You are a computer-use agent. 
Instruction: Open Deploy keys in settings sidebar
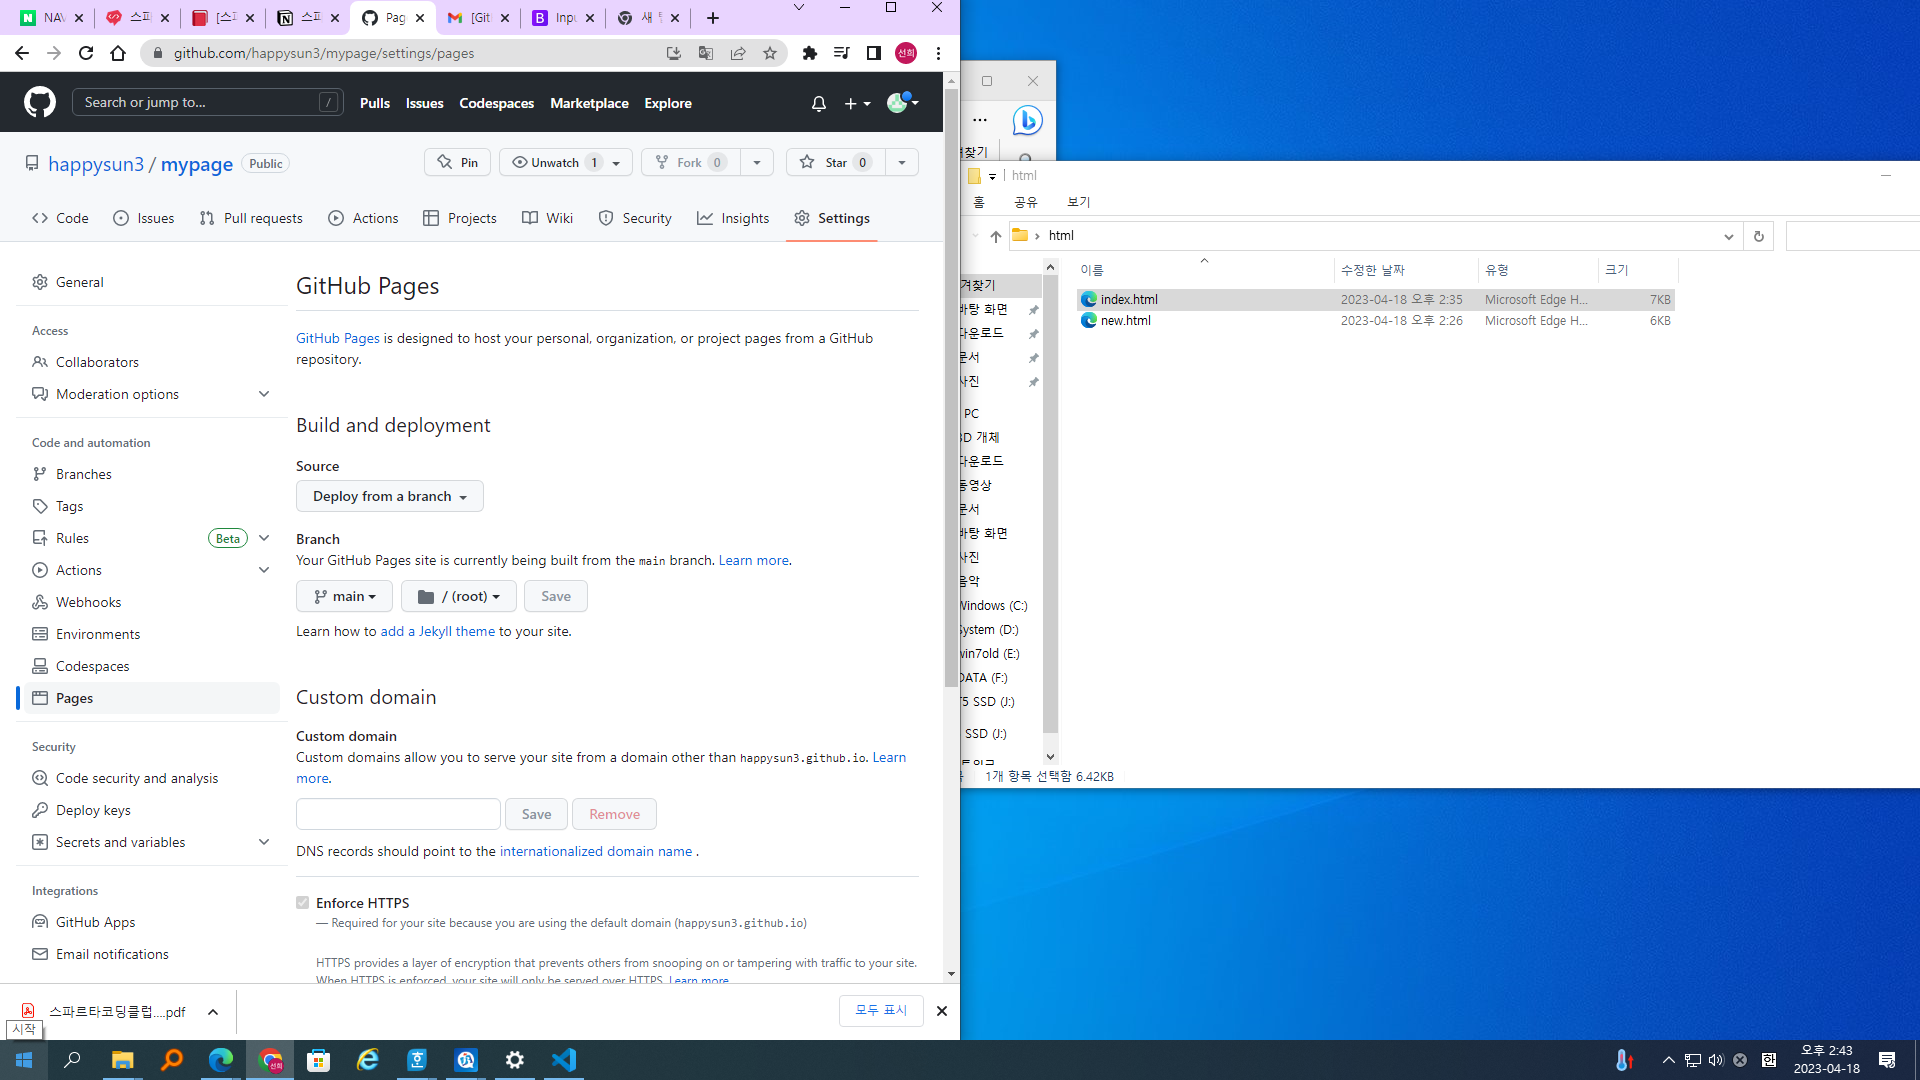coord(93,810)
